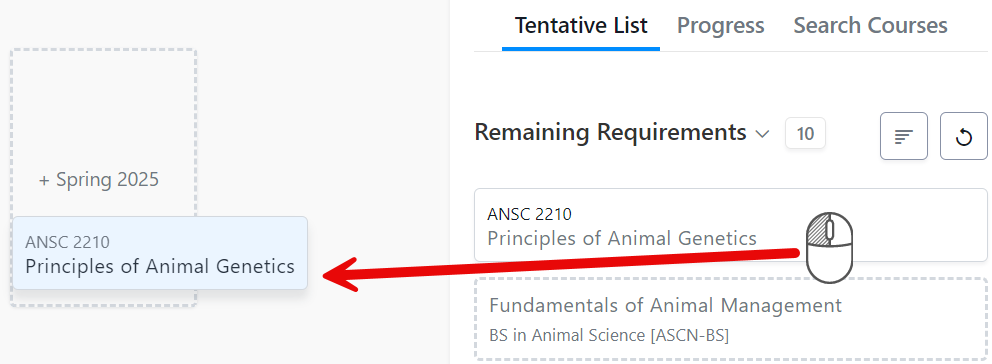Open the Search Courses tab
Image resolution: width=992 pixels, height=364 pixels.
871,25
